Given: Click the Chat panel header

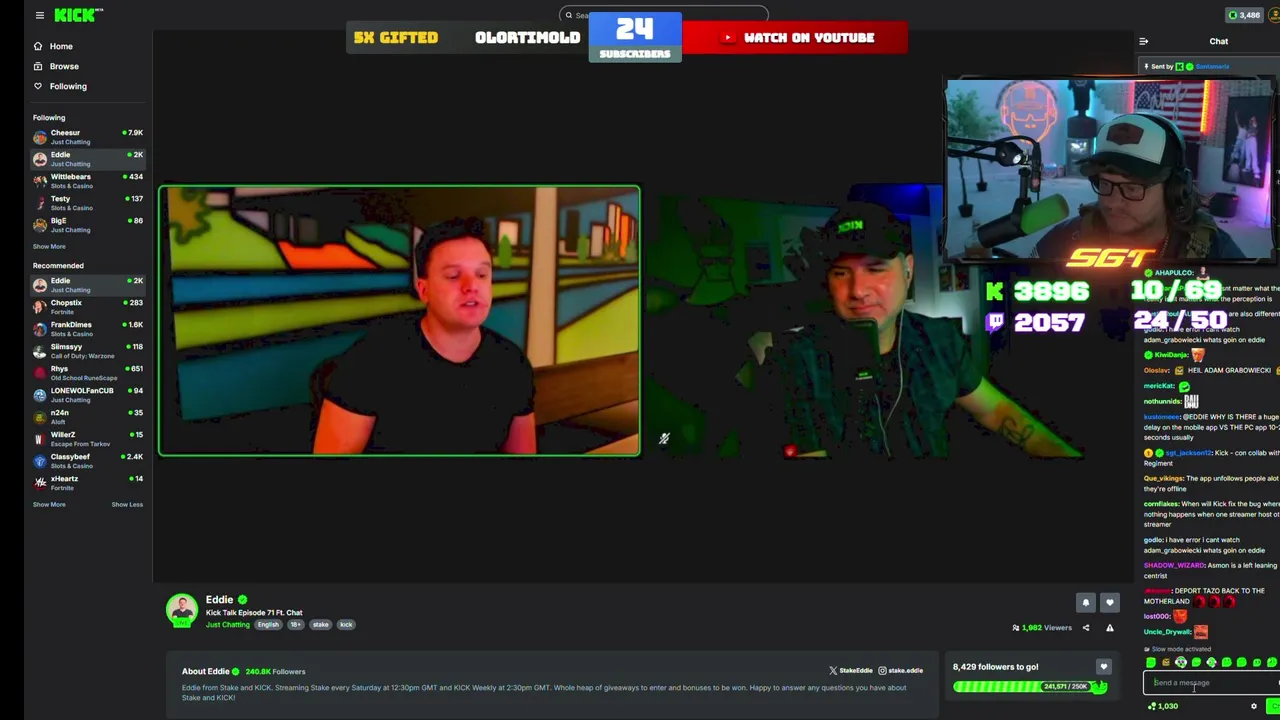Looking at the screenshot, I should coord(1218,41).
